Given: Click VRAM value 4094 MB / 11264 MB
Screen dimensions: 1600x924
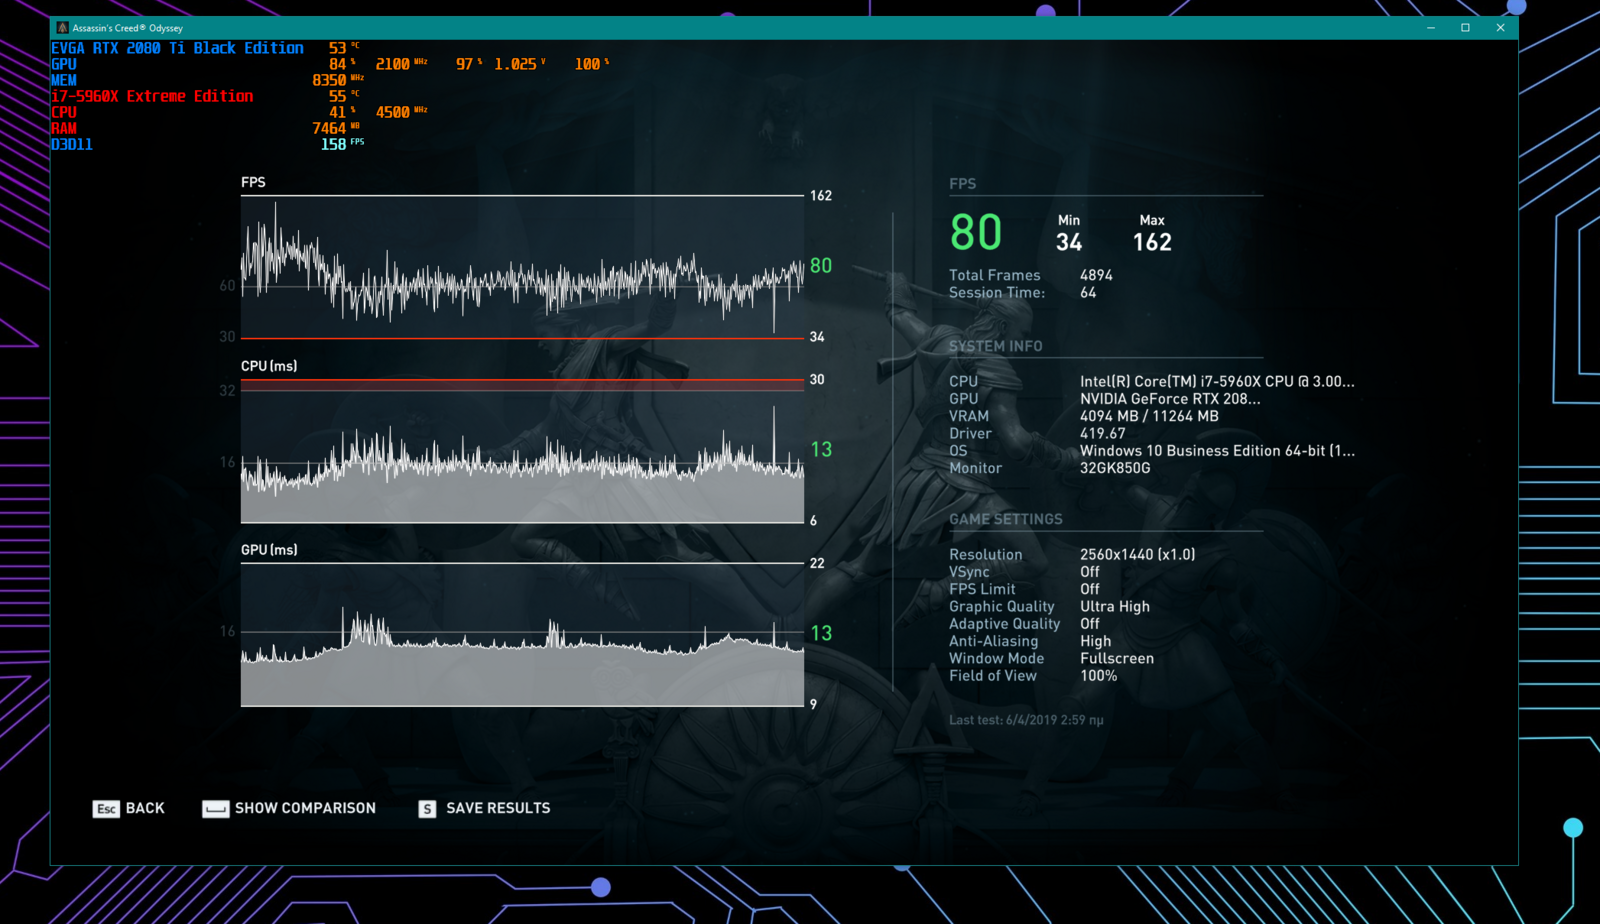Looking at the screenshot, I should 1149,416.
